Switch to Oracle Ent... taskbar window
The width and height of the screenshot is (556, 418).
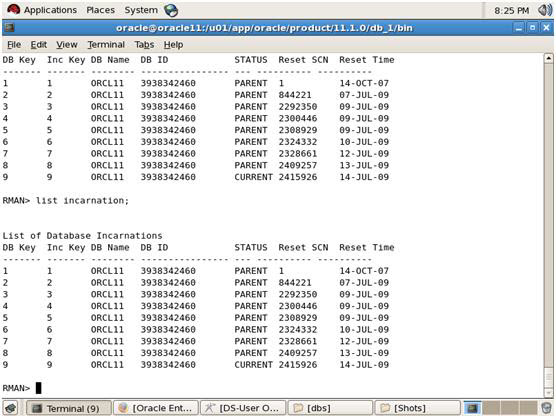tap(156, 408)
